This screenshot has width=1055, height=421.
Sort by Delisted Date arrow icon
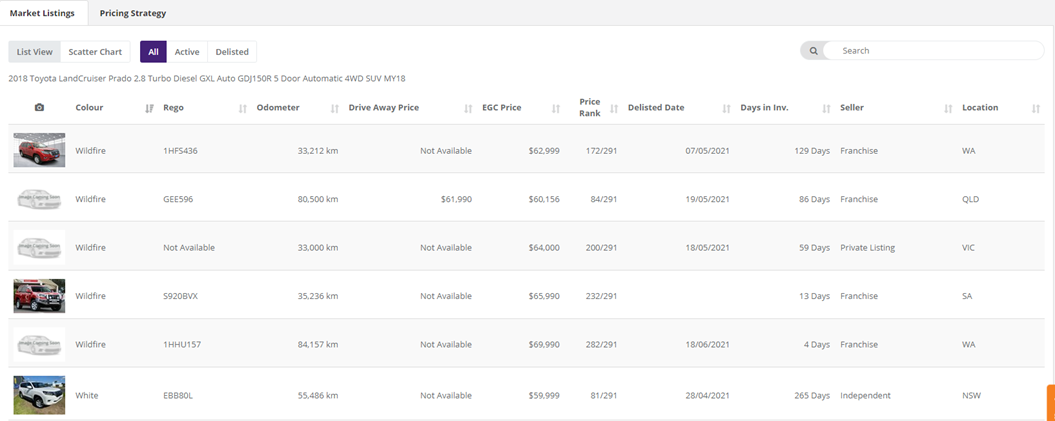pyautogui.click(x=726, y=108)
